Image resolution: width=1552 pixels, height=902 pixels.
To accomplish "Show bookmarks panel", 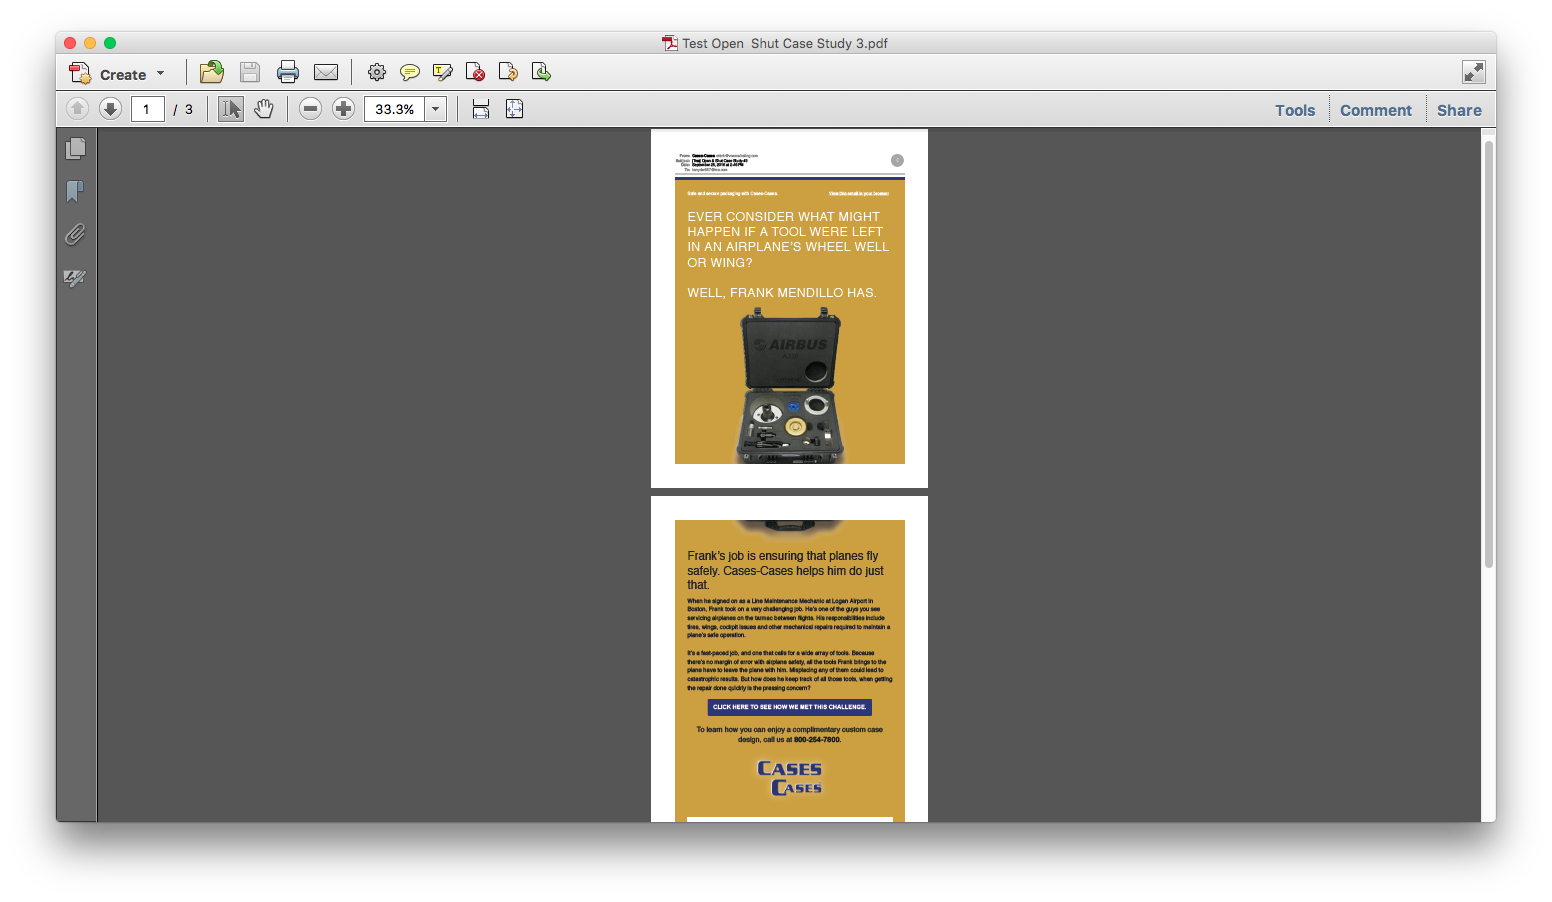I will [75, 191].
